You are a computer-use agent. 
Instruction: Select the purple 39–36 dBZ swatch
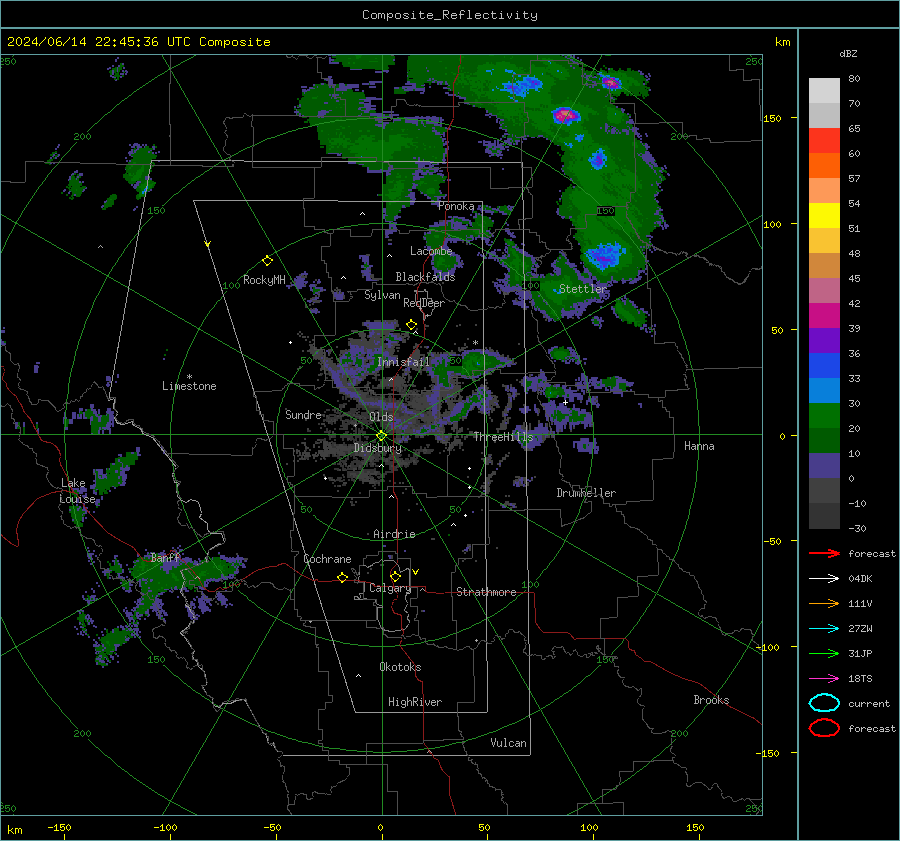tap(824, 341)
